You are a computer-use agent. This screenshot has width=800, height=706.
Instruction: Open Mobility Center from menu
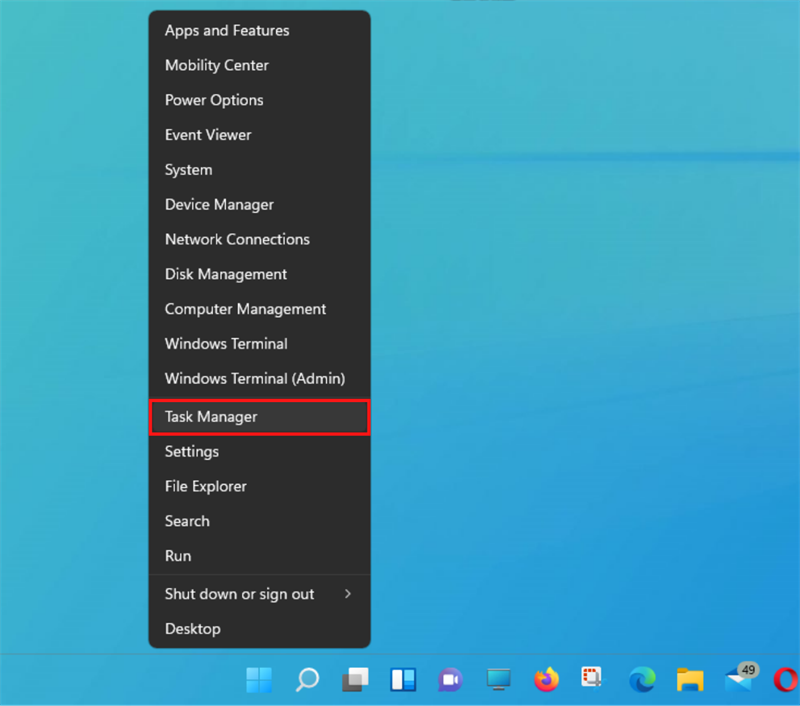pos(259,65)
